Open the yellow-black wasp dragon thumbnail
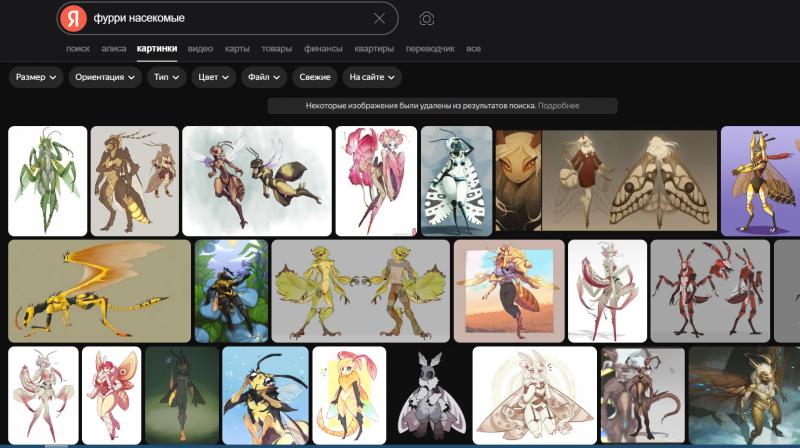This screenshot has height=448, width=800. point(99,291)
